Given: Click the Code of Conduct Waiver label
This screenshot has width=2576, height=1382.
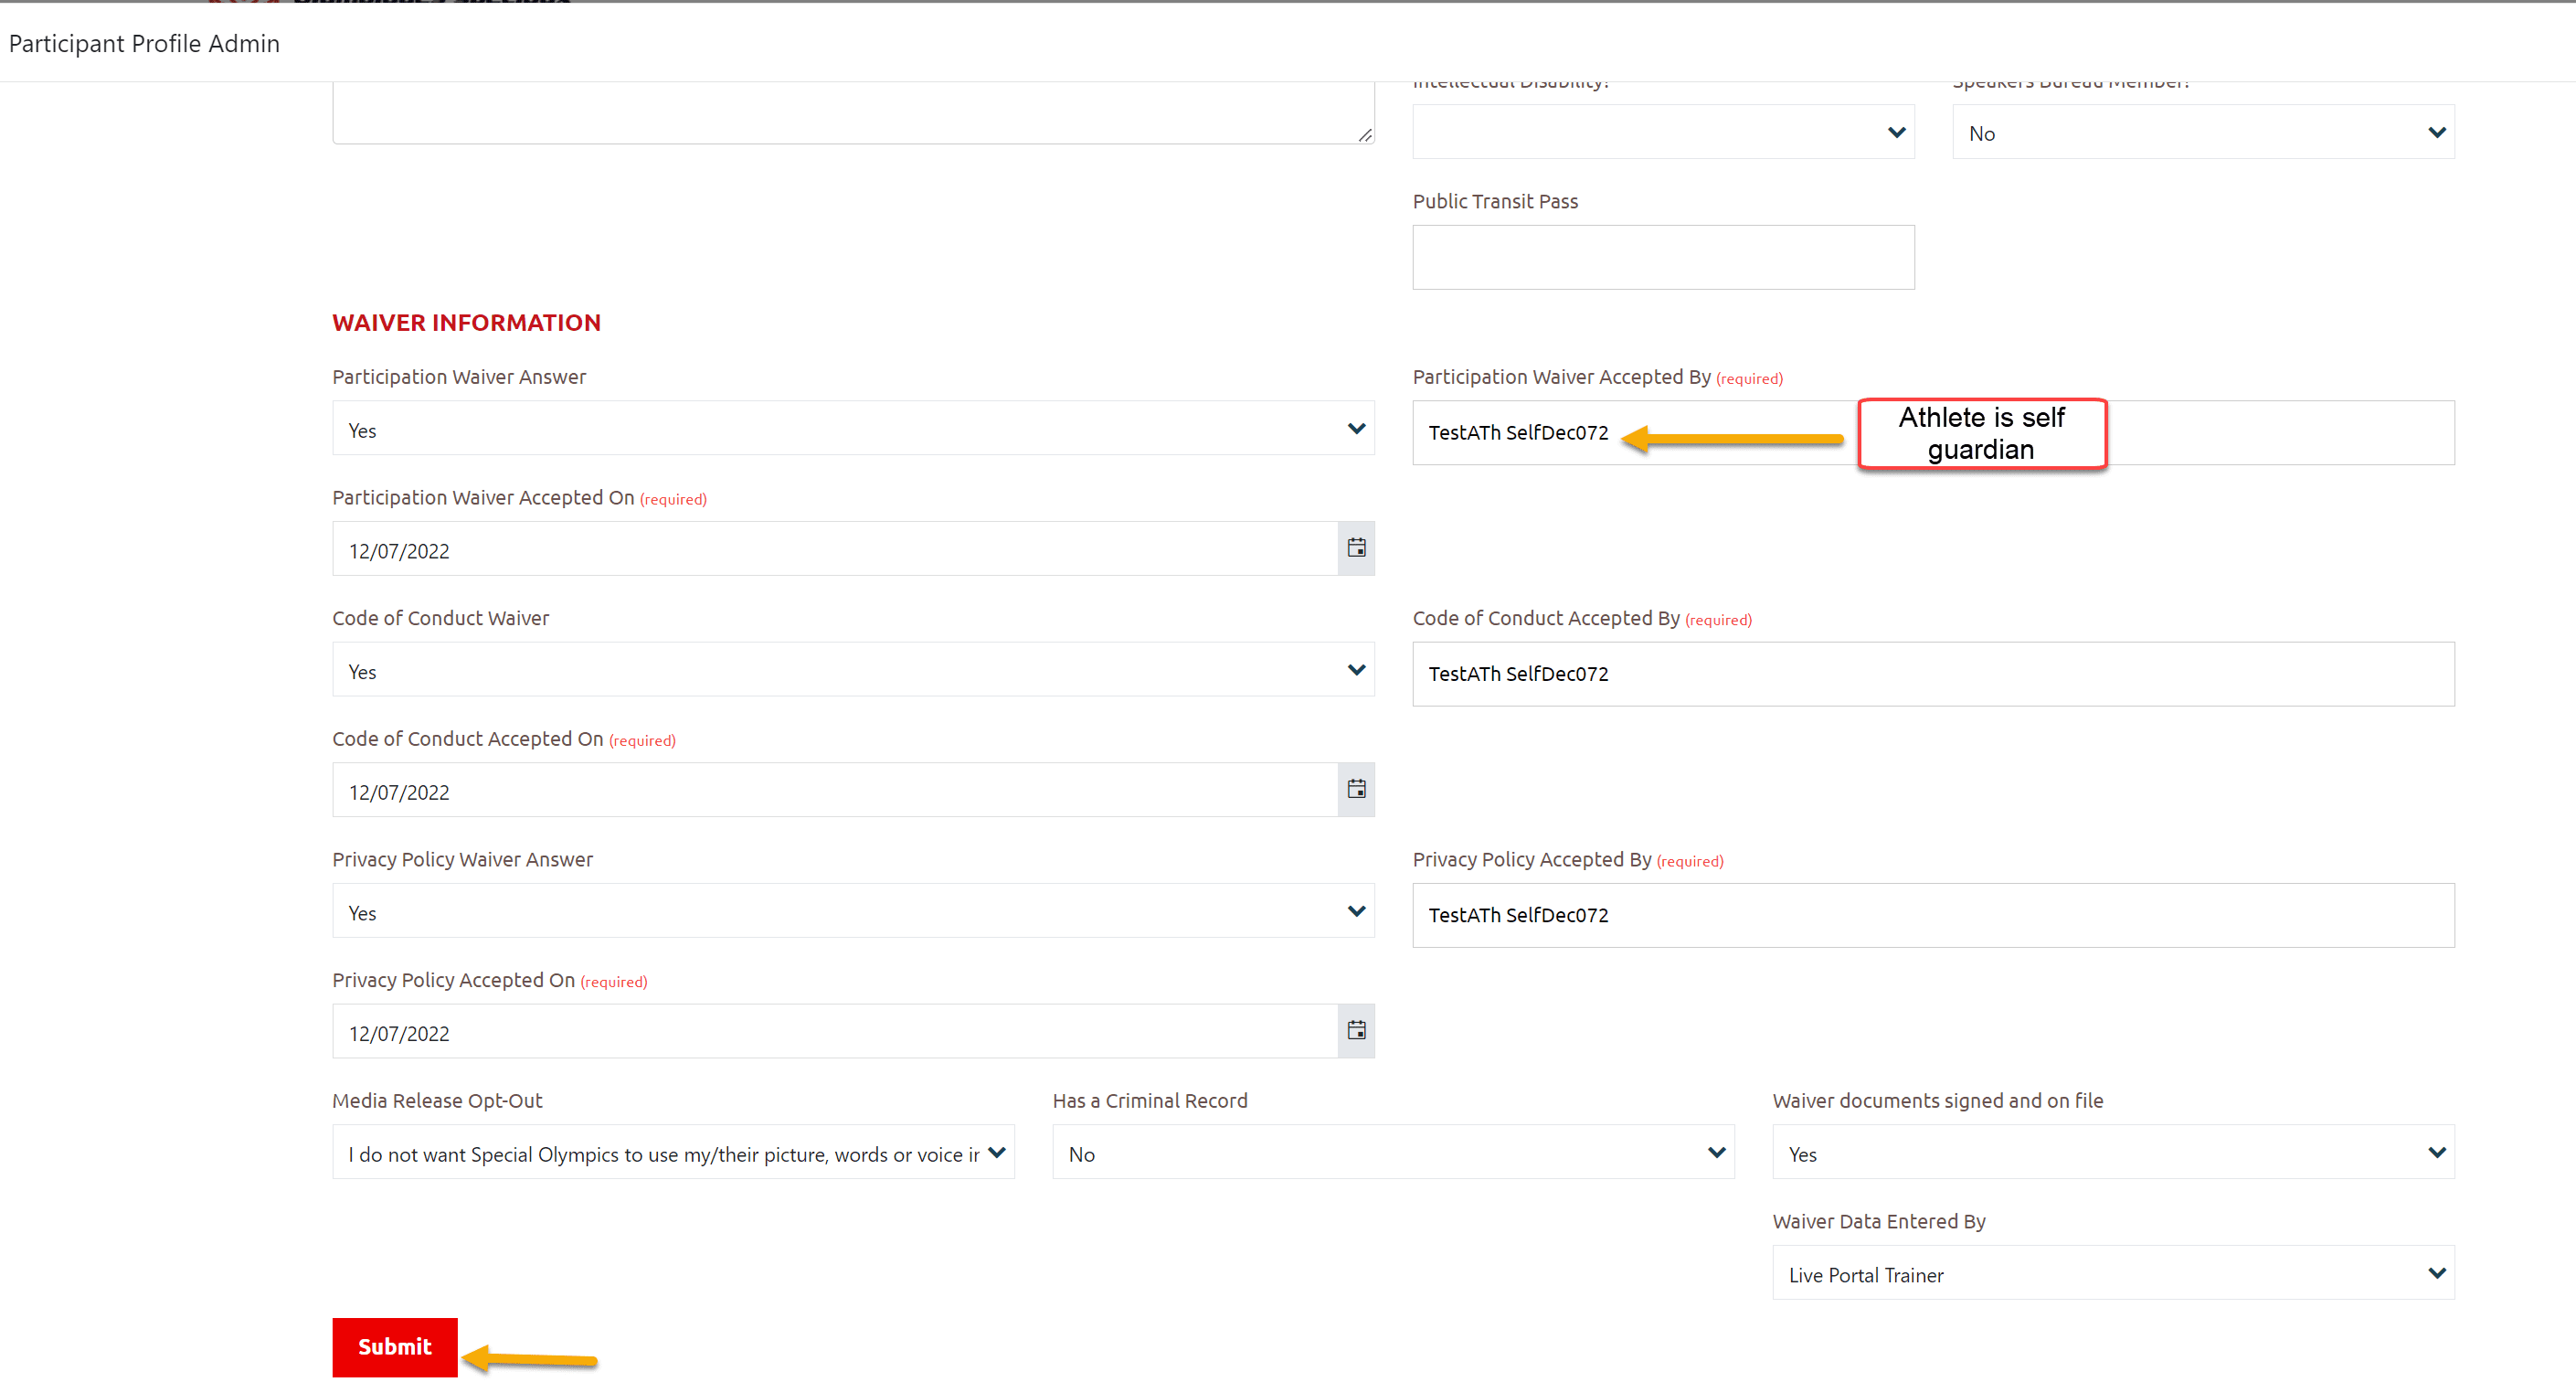Looking at the screenshot, I should 441,618.
